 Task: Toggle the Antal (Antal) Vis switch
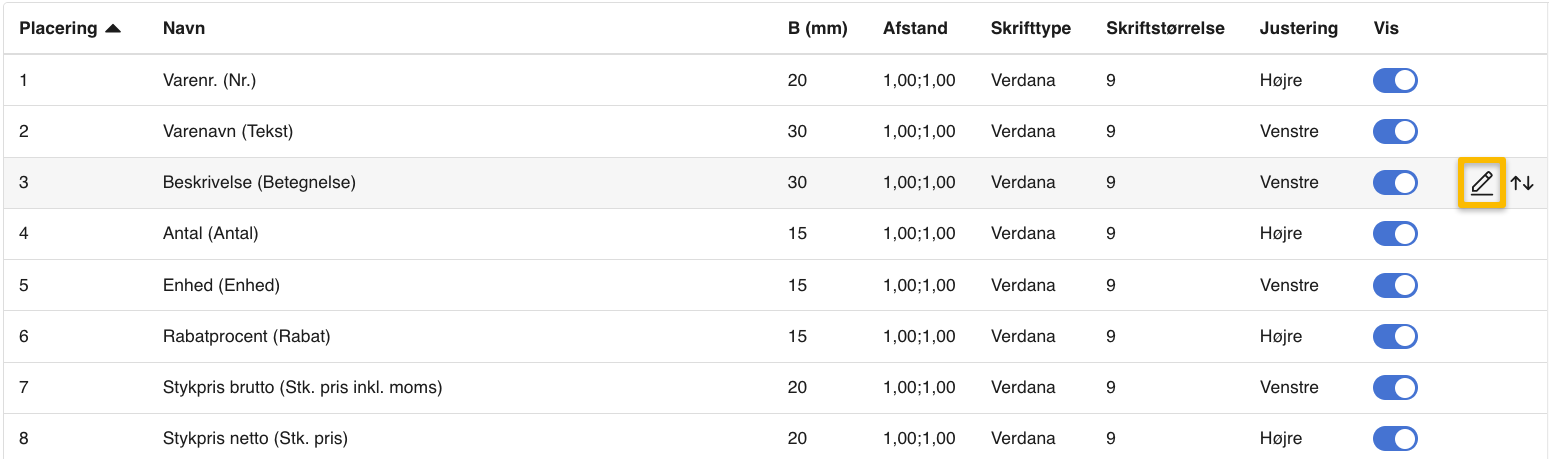point(1395,233)
